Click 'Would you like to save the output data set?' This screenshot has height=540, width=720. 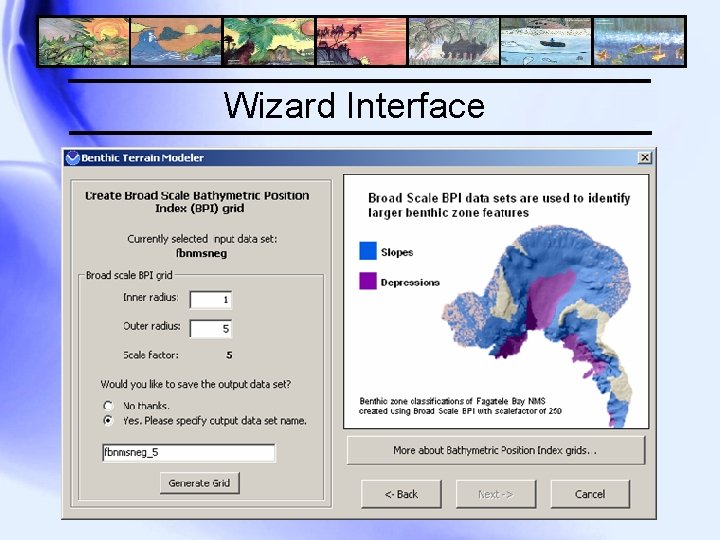pos(196,384)
